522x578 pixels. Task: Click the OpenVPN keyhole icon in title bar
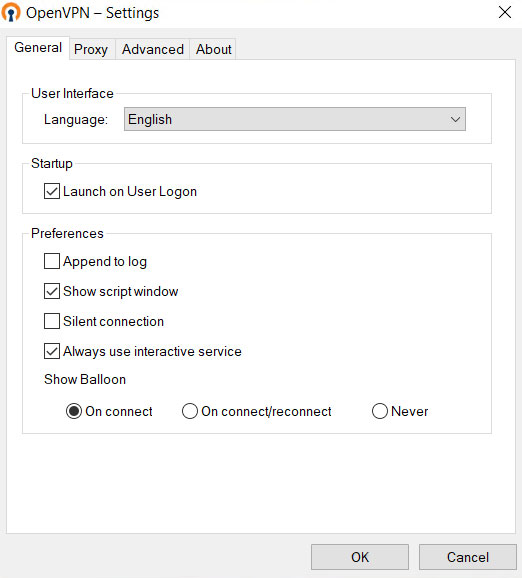pos(11,12)
